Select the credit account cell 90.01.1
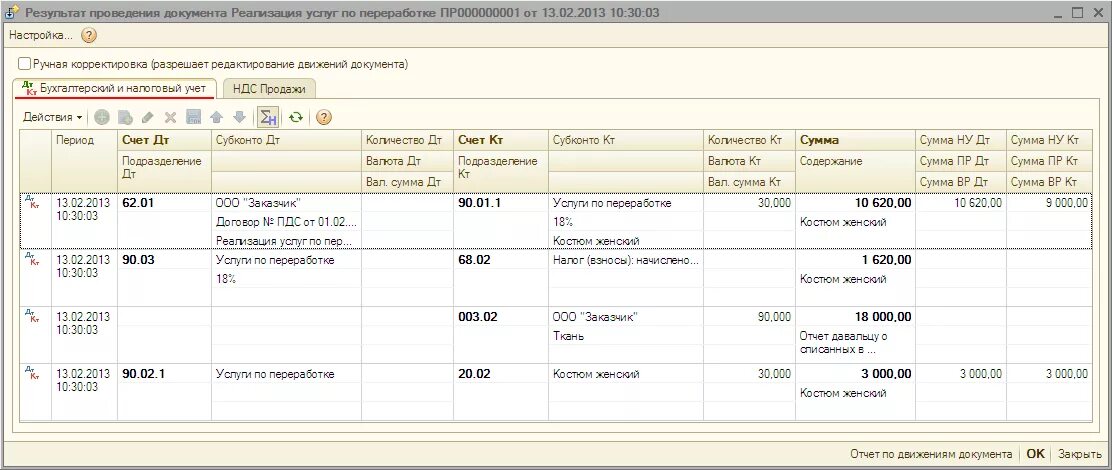This screenshot has height=470, width=1112. pos(501,203)
